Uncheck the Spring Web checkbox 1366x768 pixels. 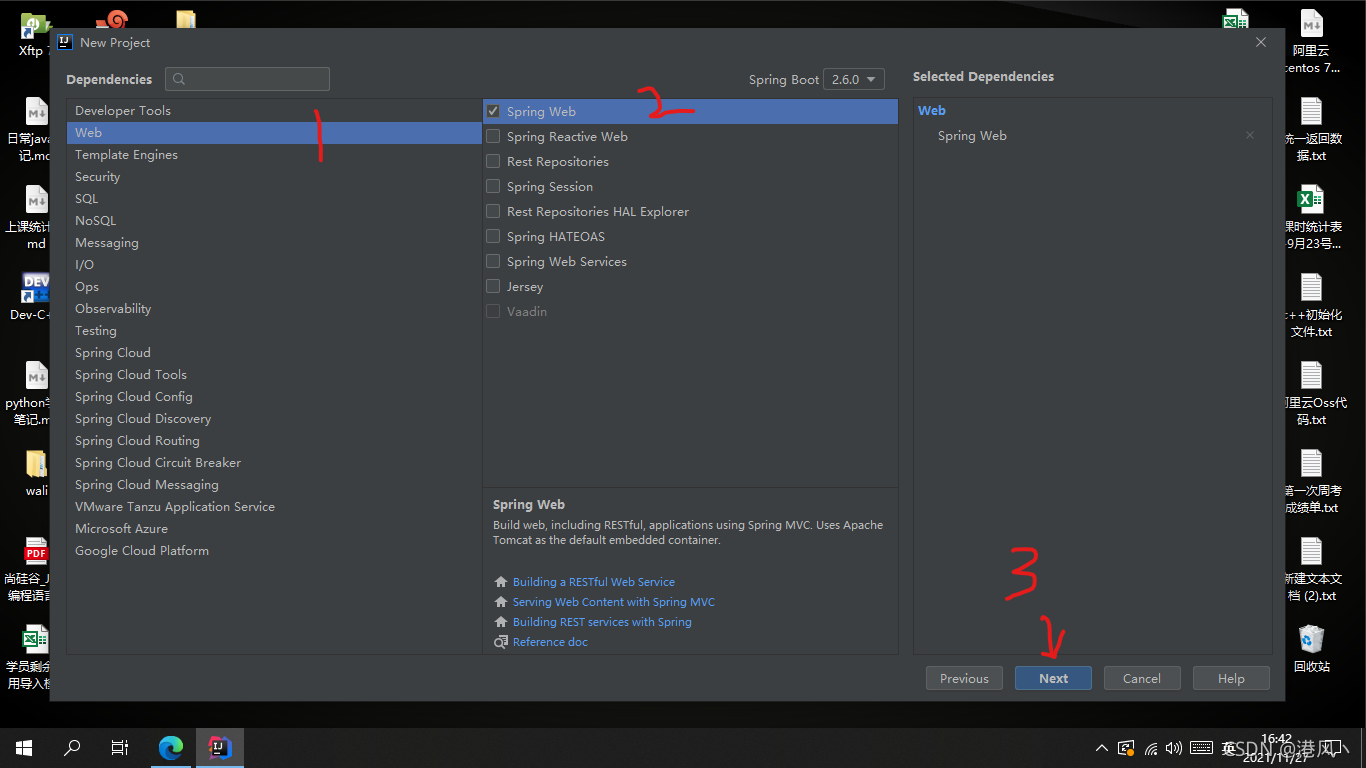[x=493, y=111]
